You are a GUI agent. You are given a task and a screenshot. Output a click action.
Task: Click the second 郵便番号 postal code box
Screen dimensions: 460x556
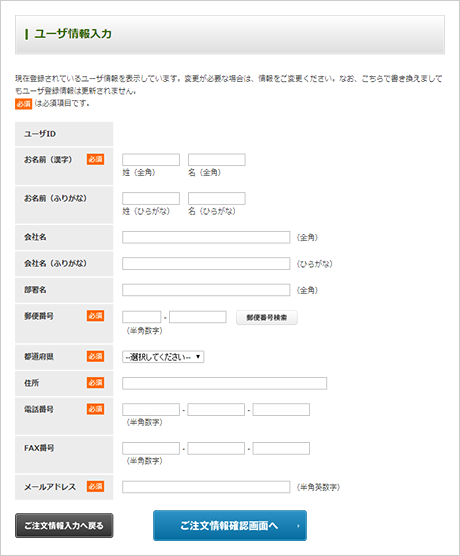[x=198, y=317]
